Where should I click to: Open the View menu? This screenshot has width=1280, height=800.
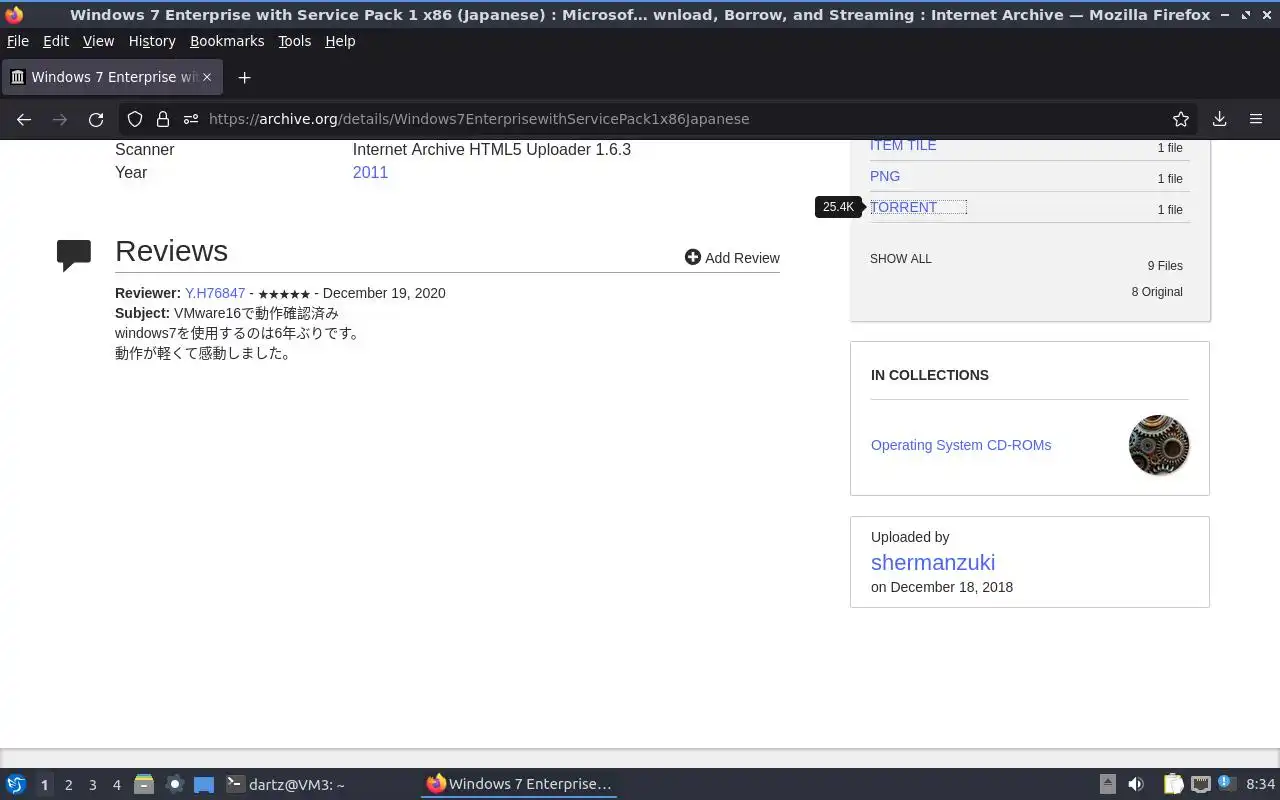coord(98,41)
